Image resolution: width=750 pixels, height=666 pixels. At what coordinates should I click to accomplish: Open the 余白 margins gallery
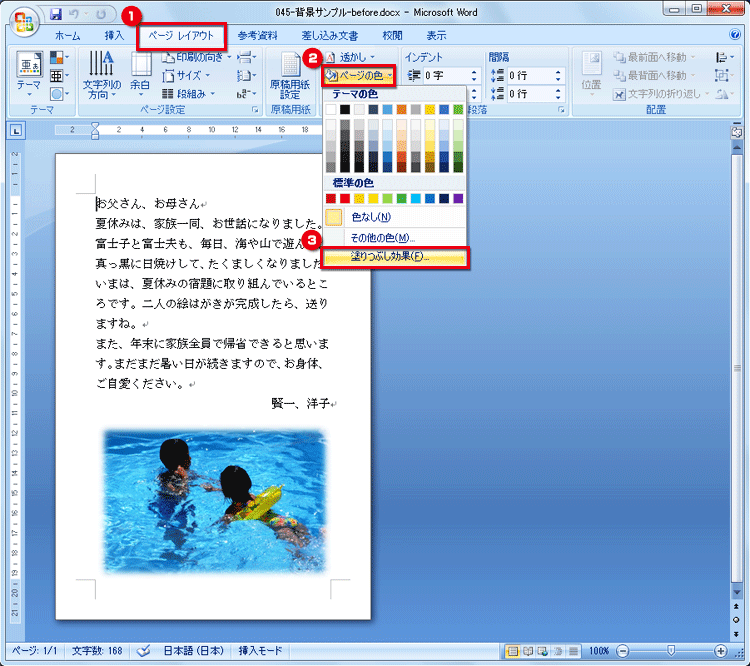coord(140,75)
